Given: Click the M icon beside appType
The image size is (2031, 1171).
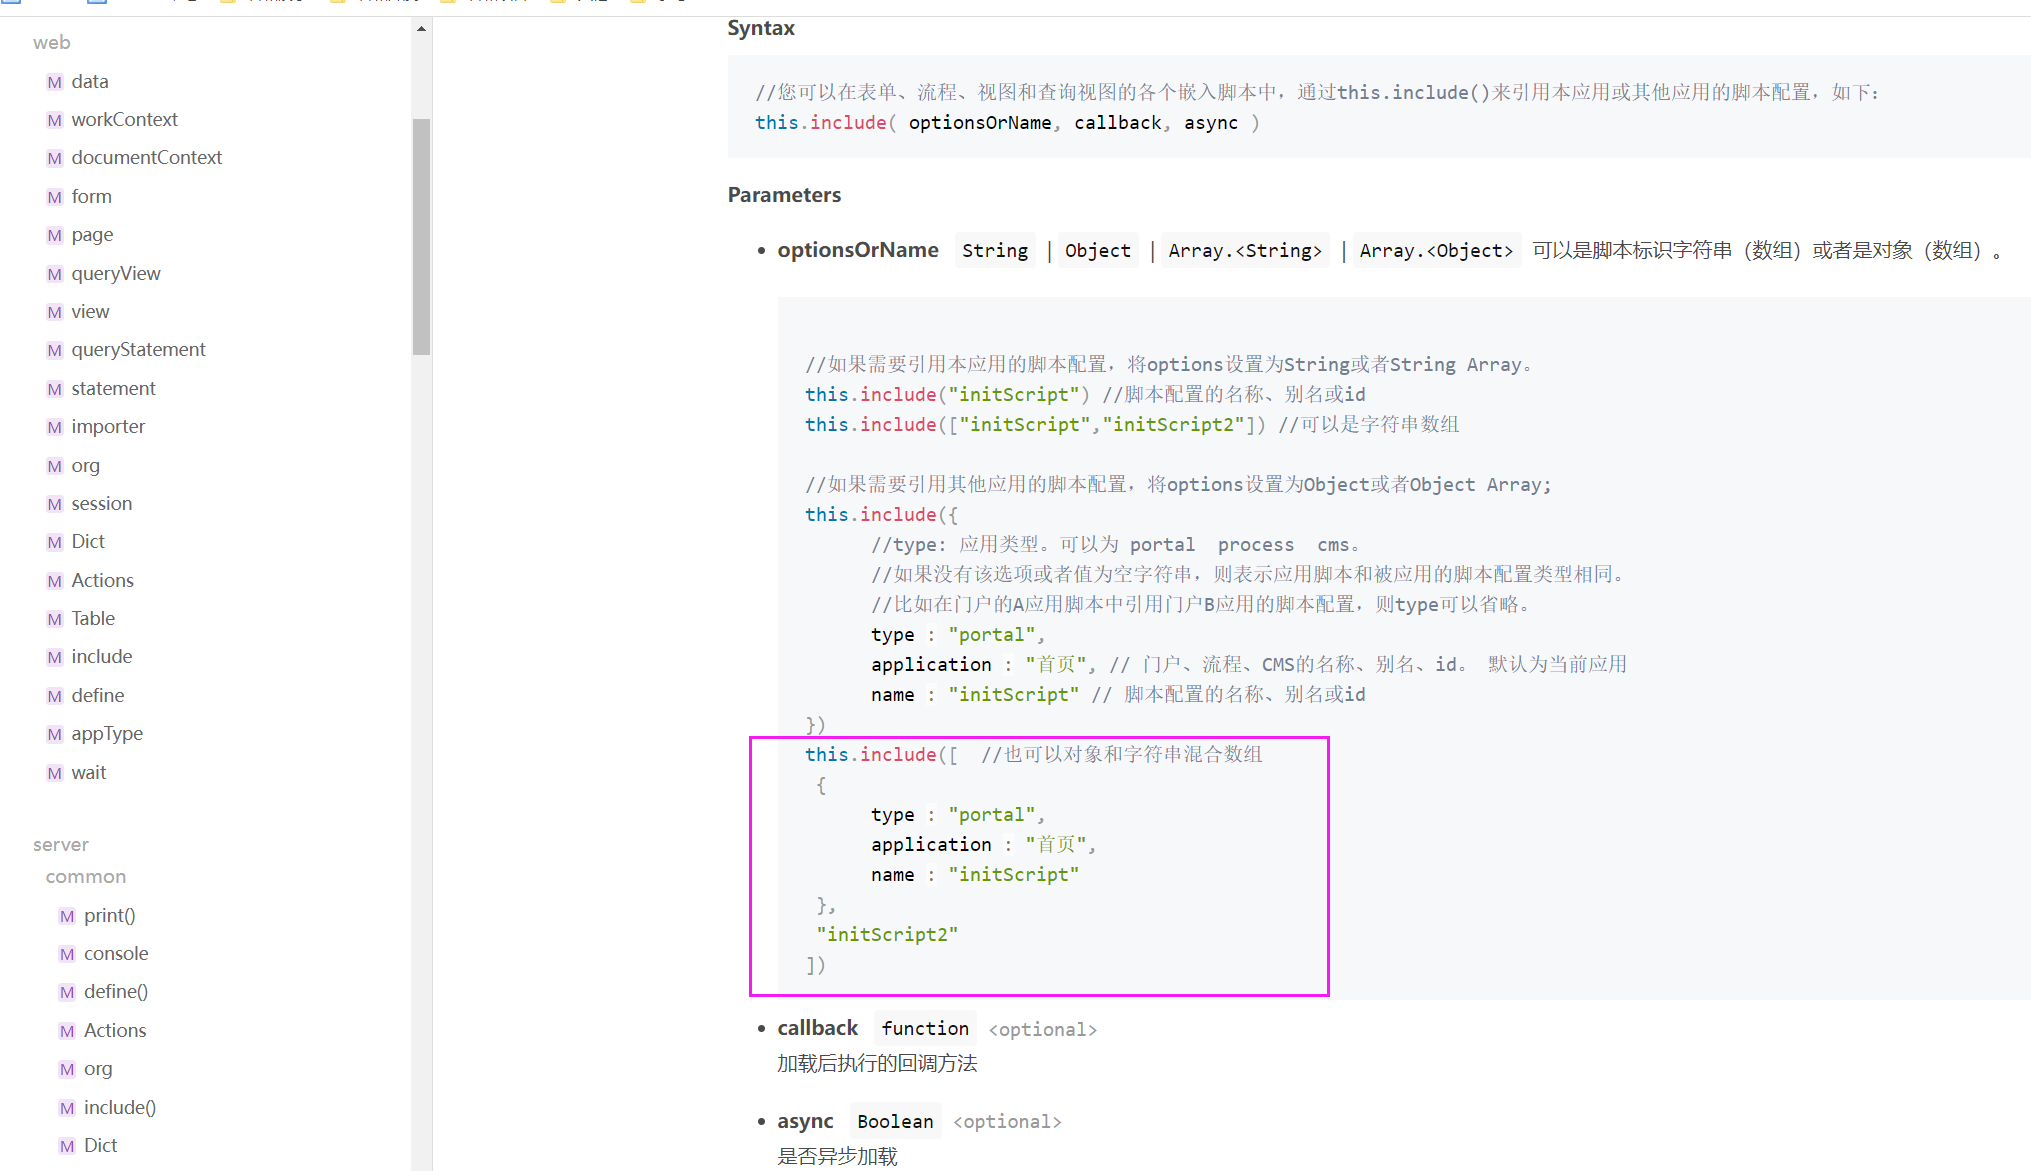Looking at the screenshot, I should point(55,734).
